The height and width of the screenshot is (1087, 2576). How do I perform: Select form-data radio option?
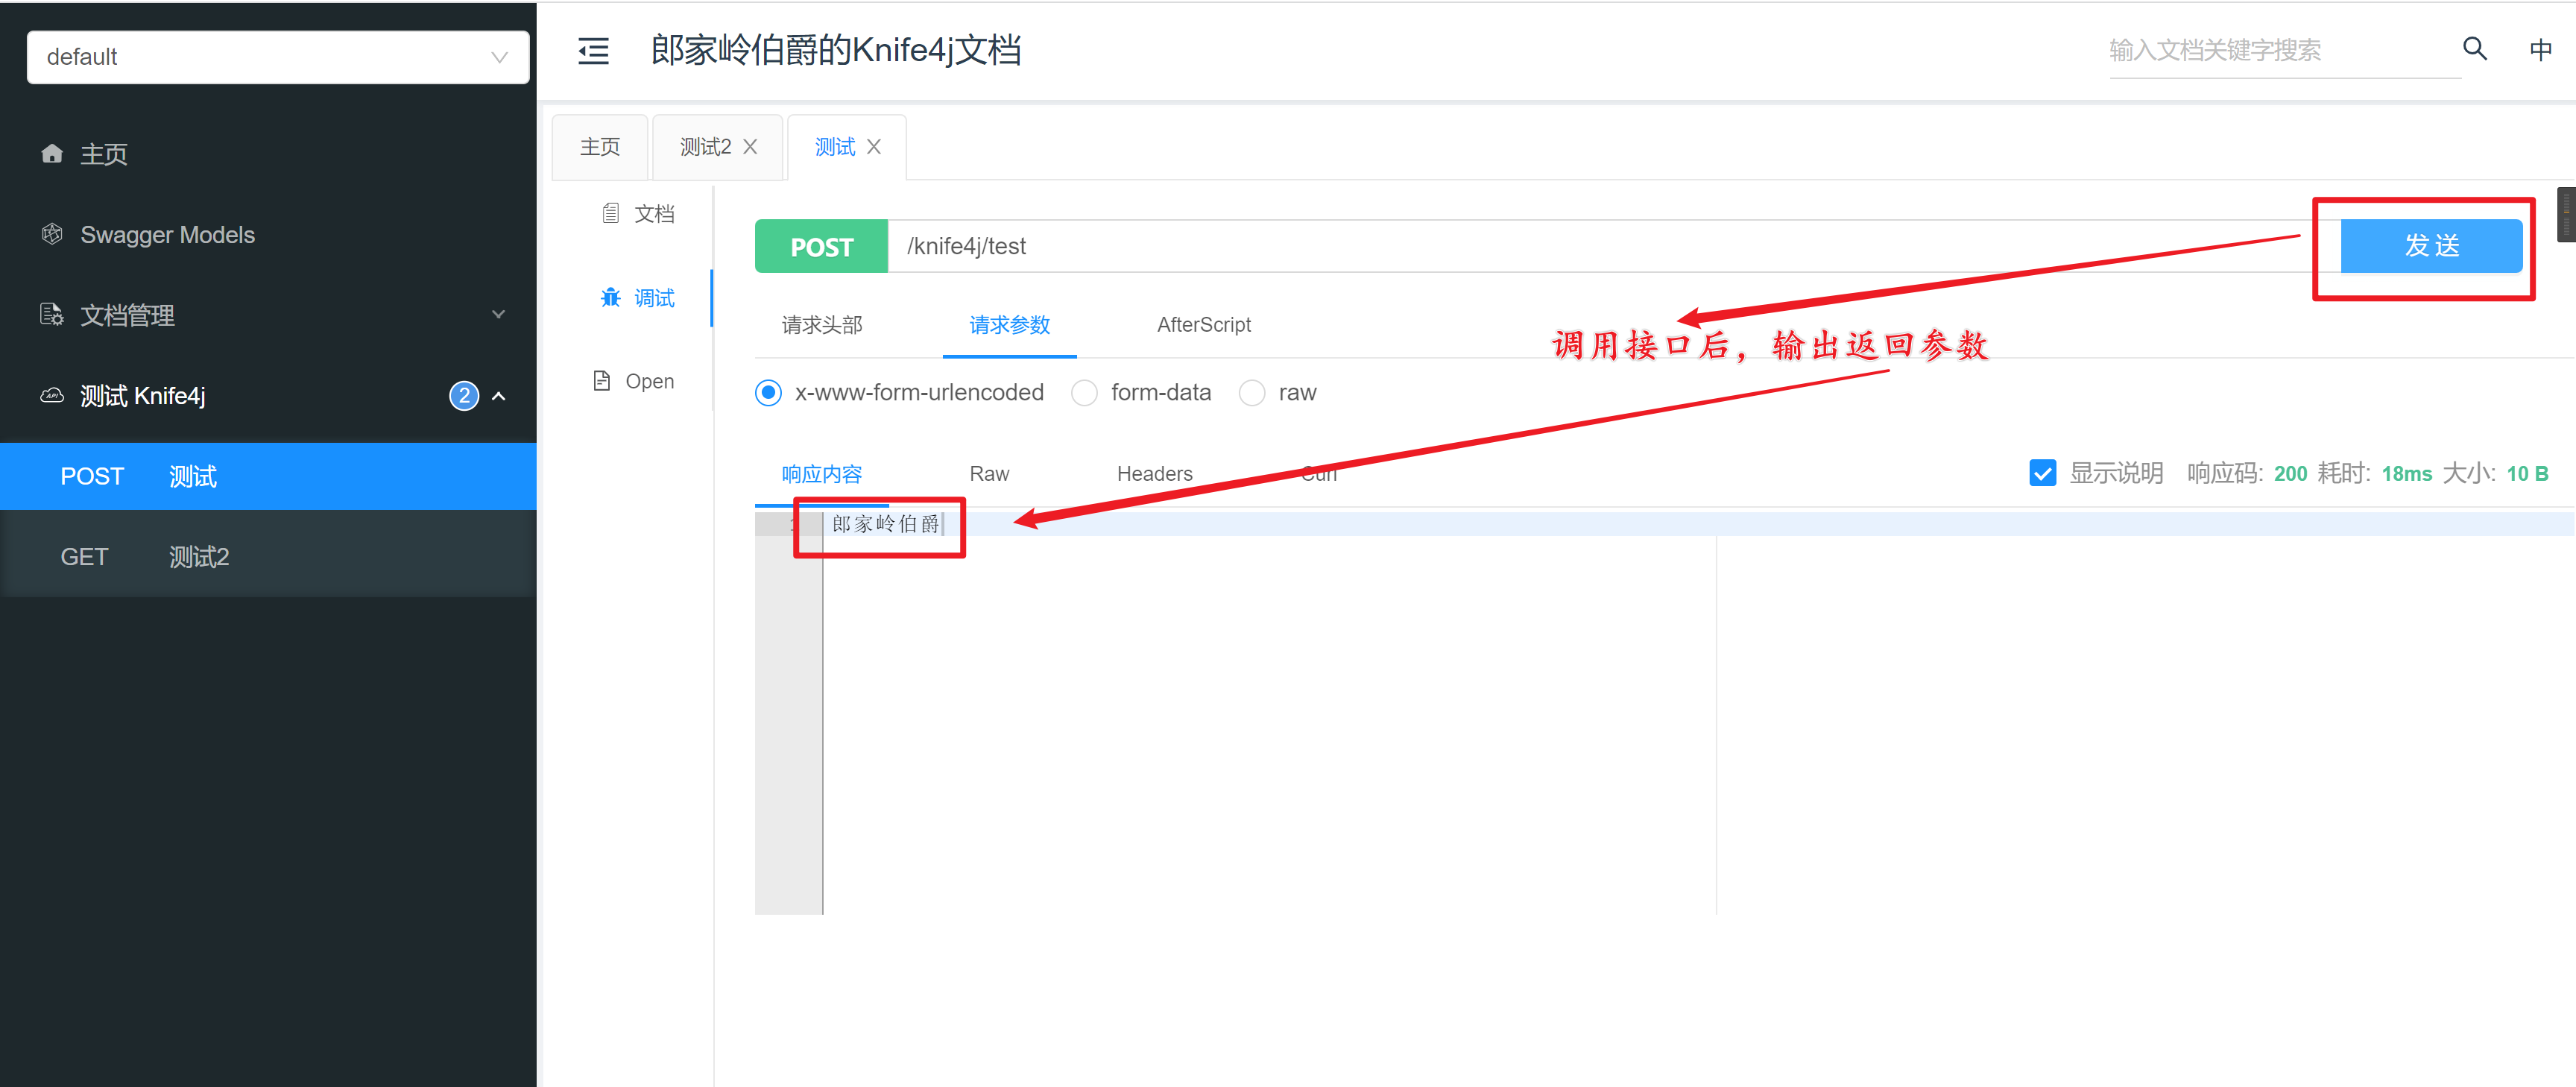[x=1084, y=392]
